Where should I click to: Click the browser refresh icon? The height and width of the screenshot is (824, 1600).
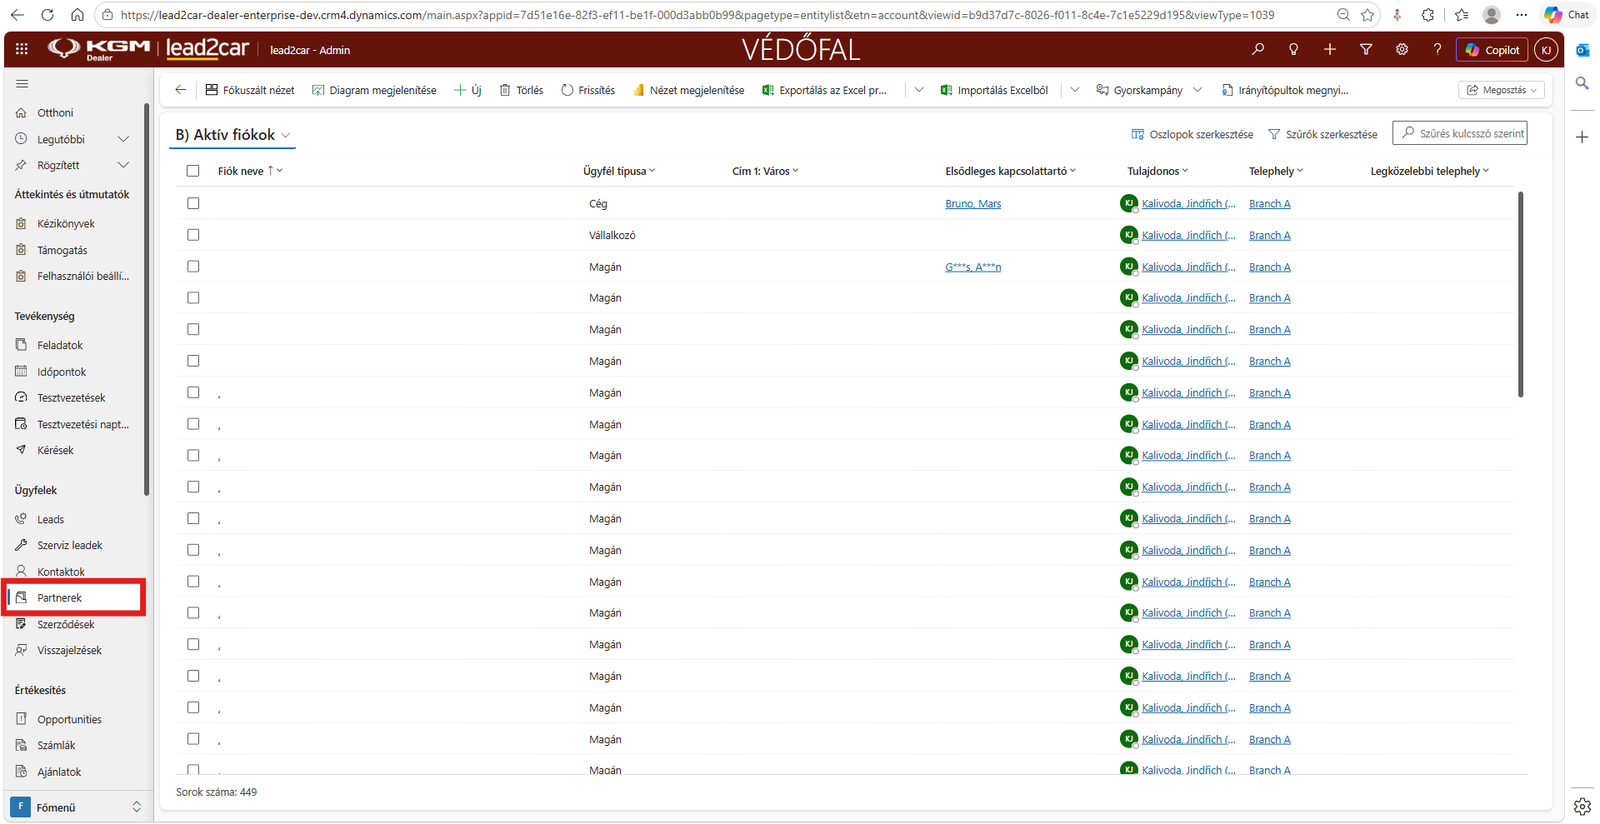pyautogui.click(x=47, y=15)
